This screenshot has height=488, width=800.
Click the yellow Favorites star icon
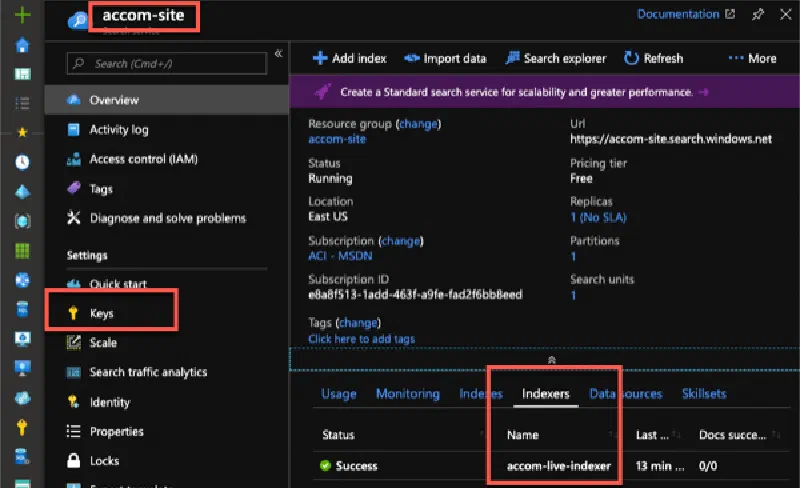pyautogui.click(x=22, y=132)
